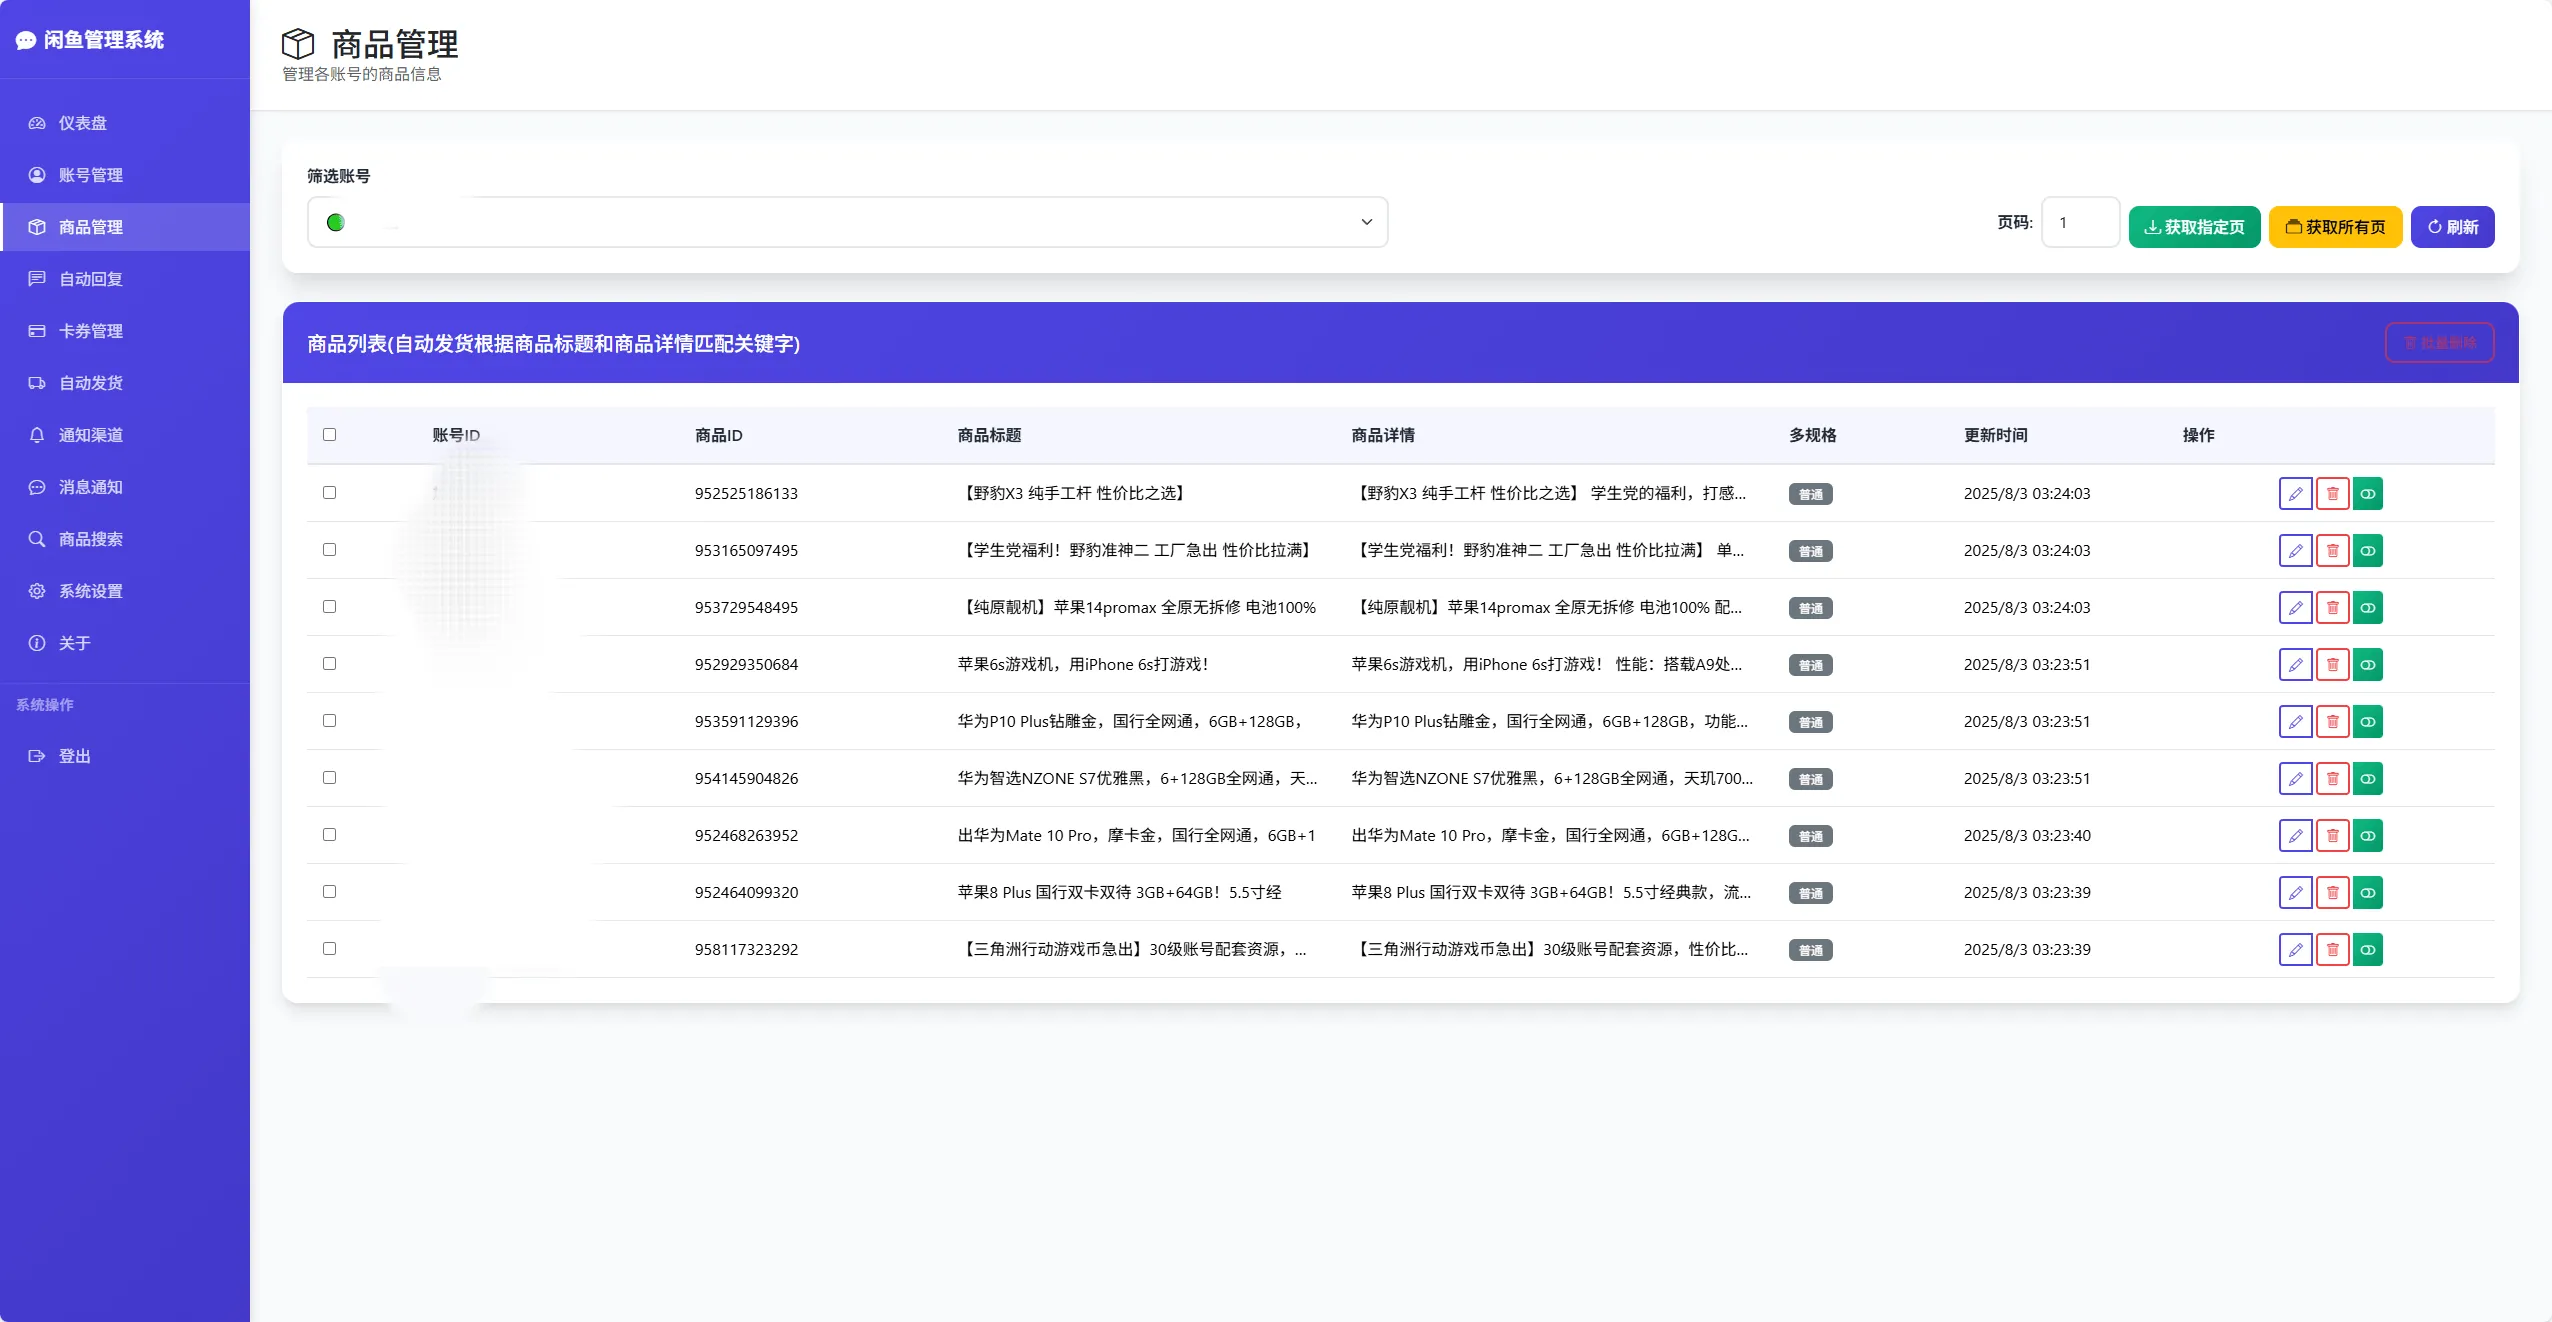The width and height of the screenshot is (2552, 1322).
Task: Click the logout icon beside 登出
Action: pos(37,756)
